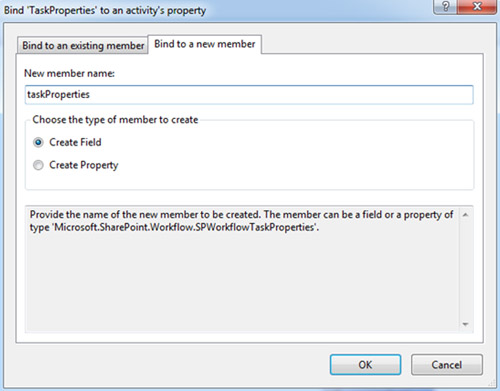Click the dialog title bar text
The height and width of the screenshot is (391, 500).
coord(105,10)
